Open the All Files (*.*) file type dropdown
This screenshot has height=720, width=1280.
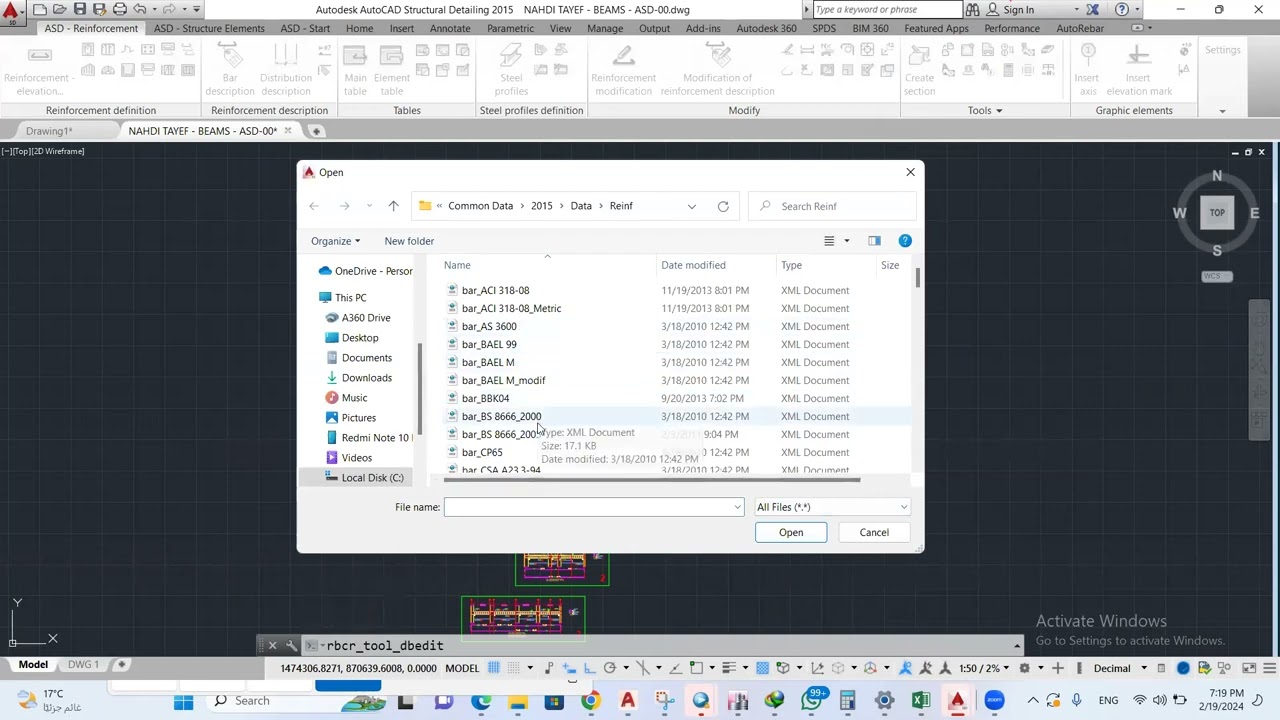point(832,507)
